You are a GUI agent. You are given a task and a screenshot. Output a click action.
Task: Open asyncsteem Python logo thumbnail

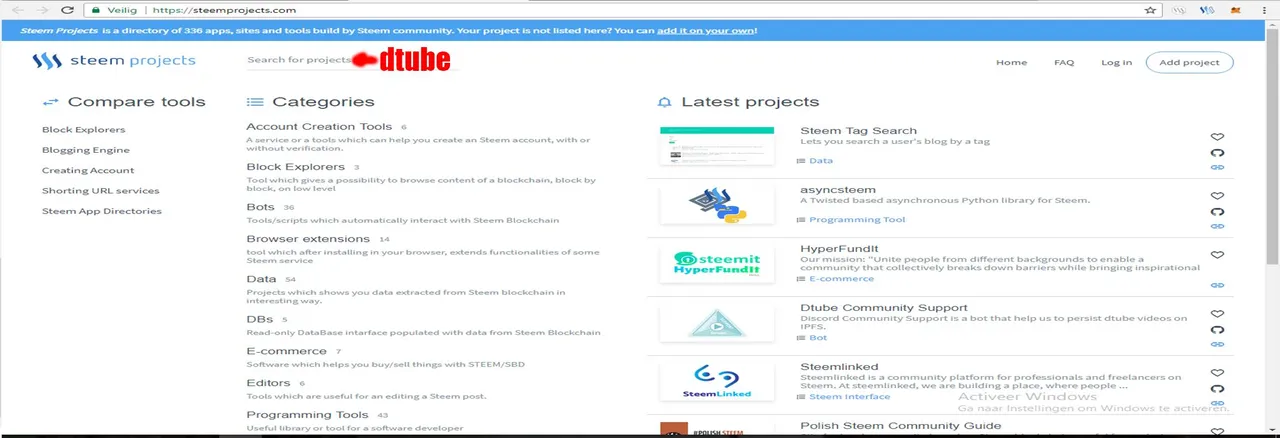tap(717, 206)
